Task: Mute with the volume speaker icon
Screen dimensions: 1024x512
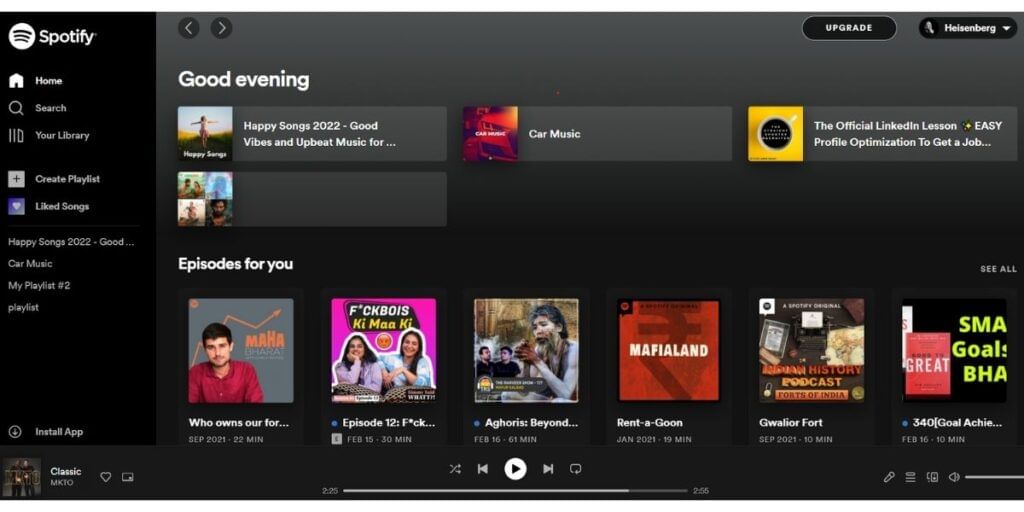Action: coord(954,477)
